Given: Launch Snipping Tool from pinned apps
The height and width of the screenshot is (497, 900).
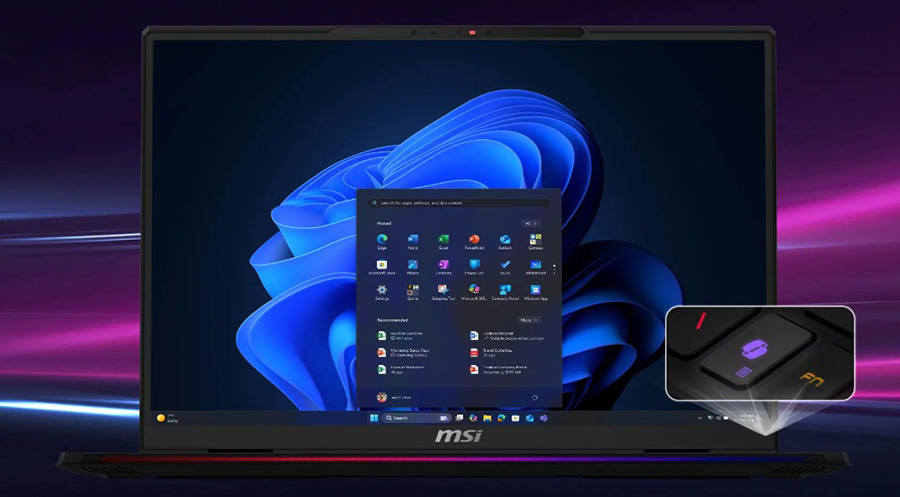Looking at the screenshot, I should coord(443,293).
